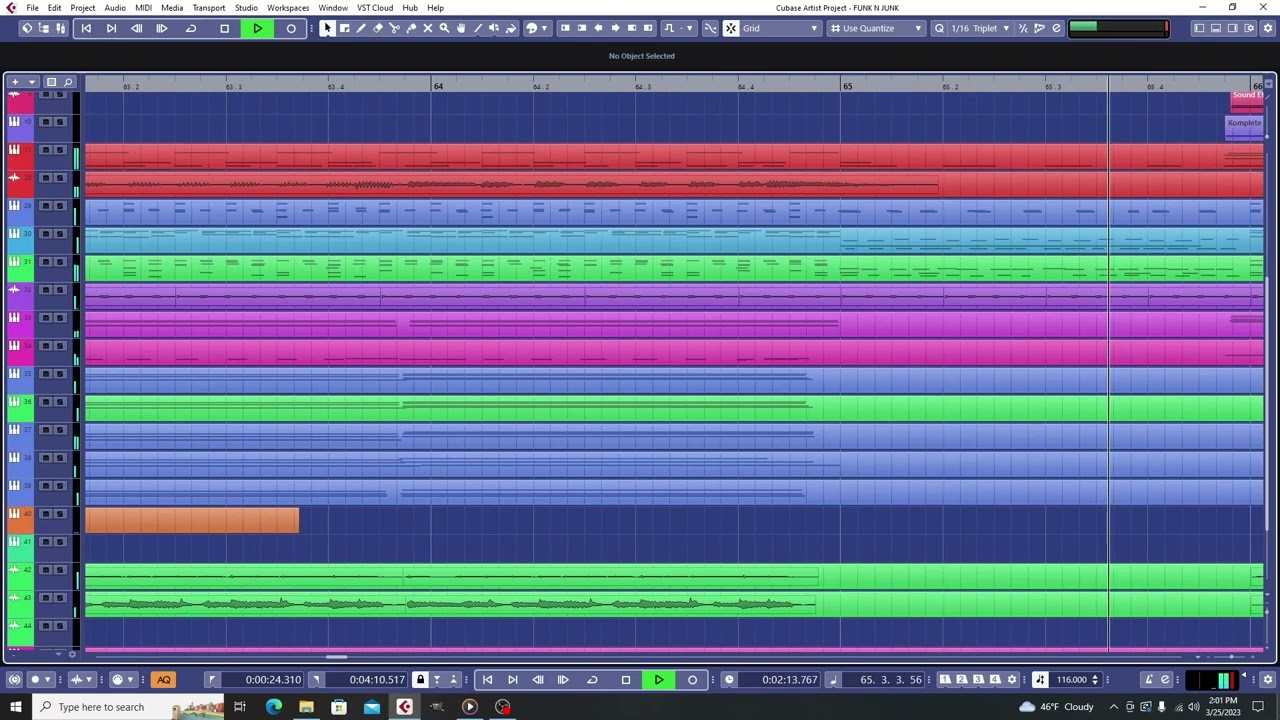This screenshot has height=720, width=1280.
Task: Click Apply Quantize Q icon
Action: tap(939, 28)
